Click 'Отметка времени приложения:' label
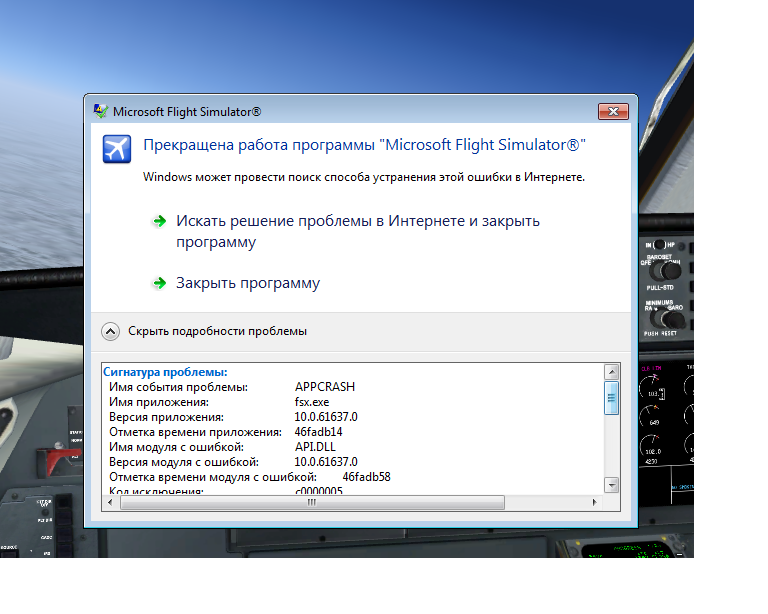Viewport: 768px width, 614px height. click(x=195, y=432)
